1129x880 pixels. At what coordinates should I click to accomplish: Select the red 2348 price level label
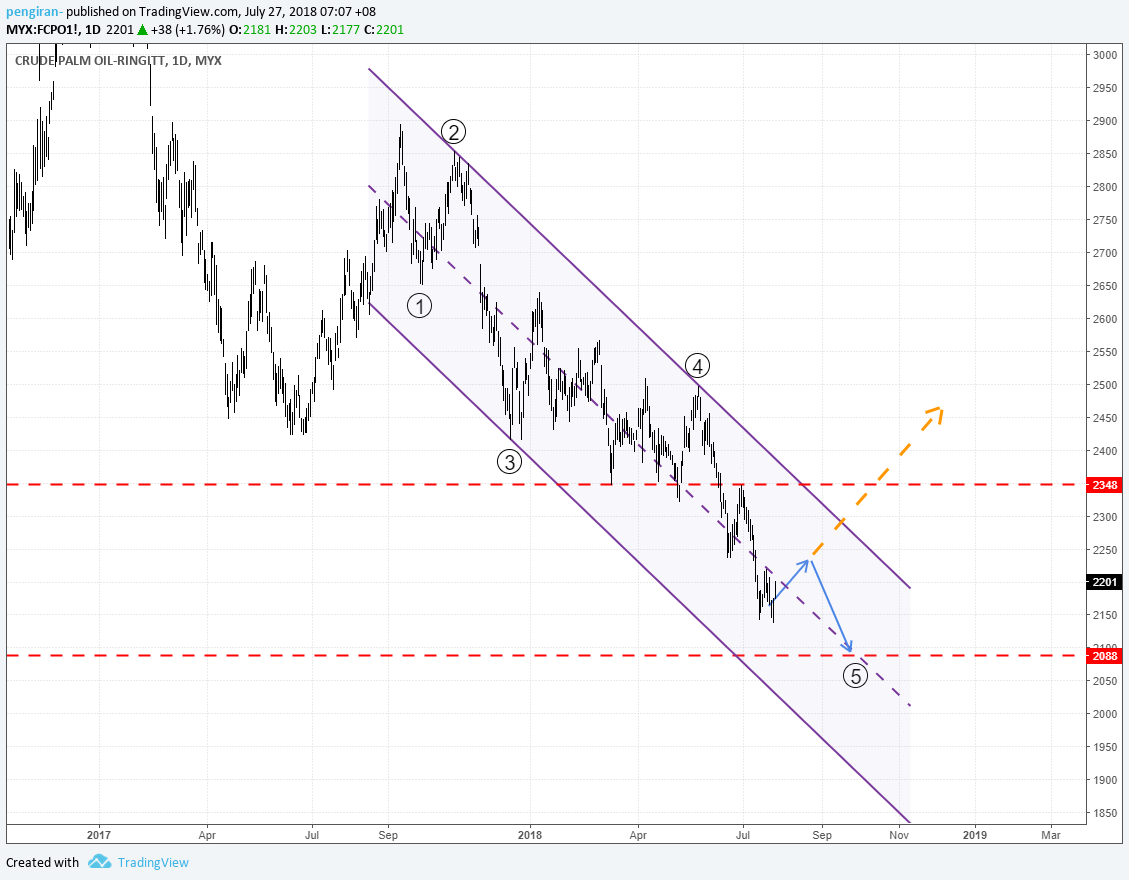[x=1105, y=485]
